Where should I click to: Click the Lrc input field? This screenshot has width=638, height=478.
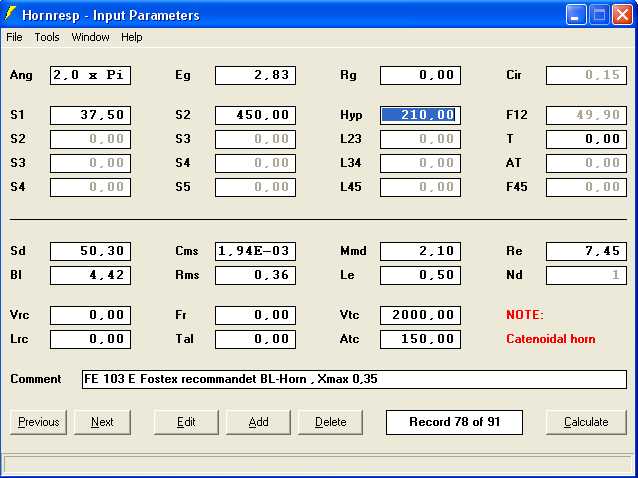tap(90, 339)
